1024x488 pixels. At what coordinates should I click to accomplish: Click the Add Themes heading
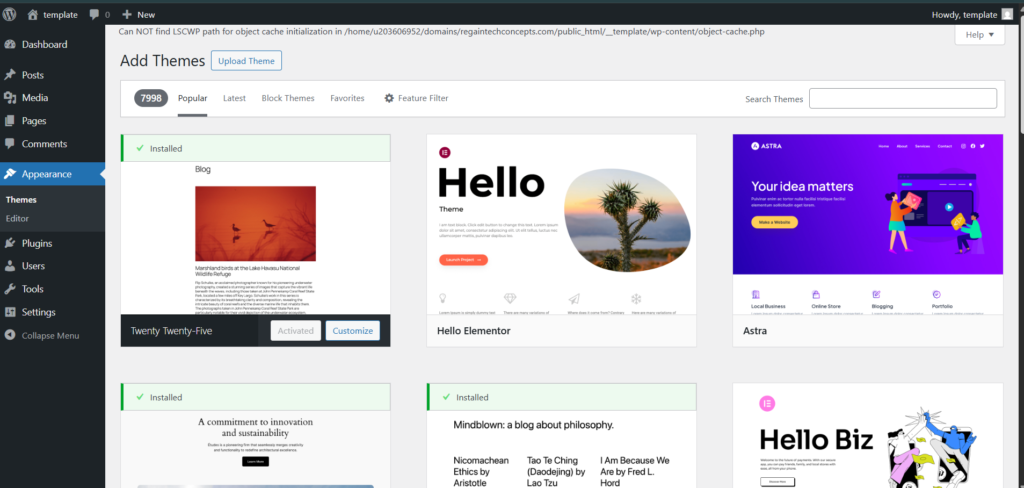[x=163, y=61]
